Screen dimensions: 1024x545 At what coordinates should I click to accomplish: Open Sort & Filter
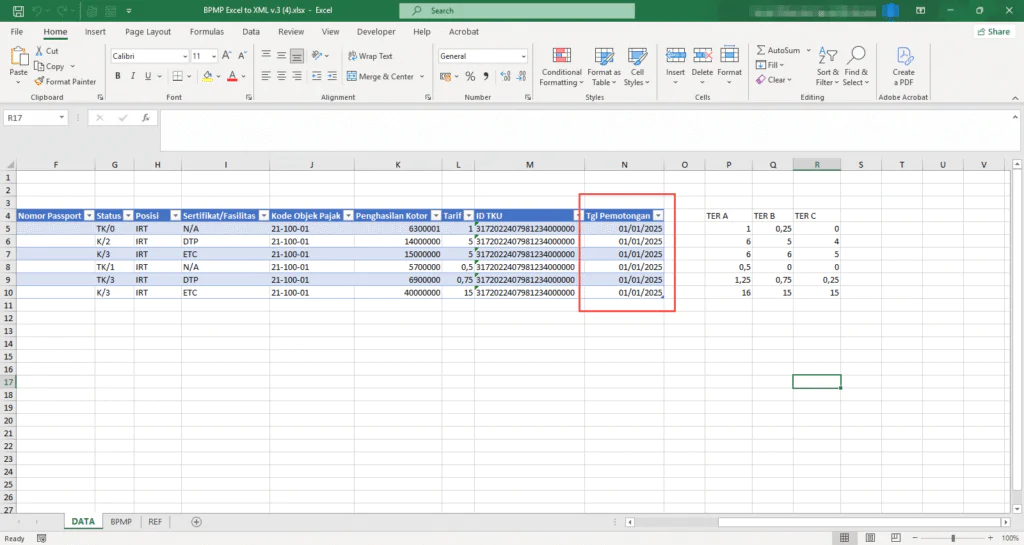827,67
